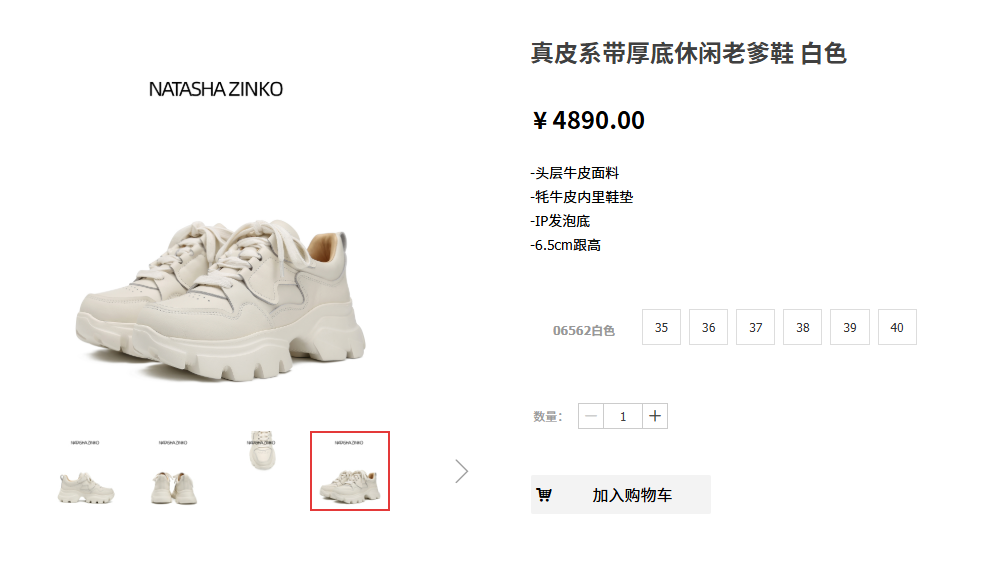Image resolution: width=992 pixels, height=568 pixels.
Task: Click the main sneaker product image
Action: click(220, 300)
